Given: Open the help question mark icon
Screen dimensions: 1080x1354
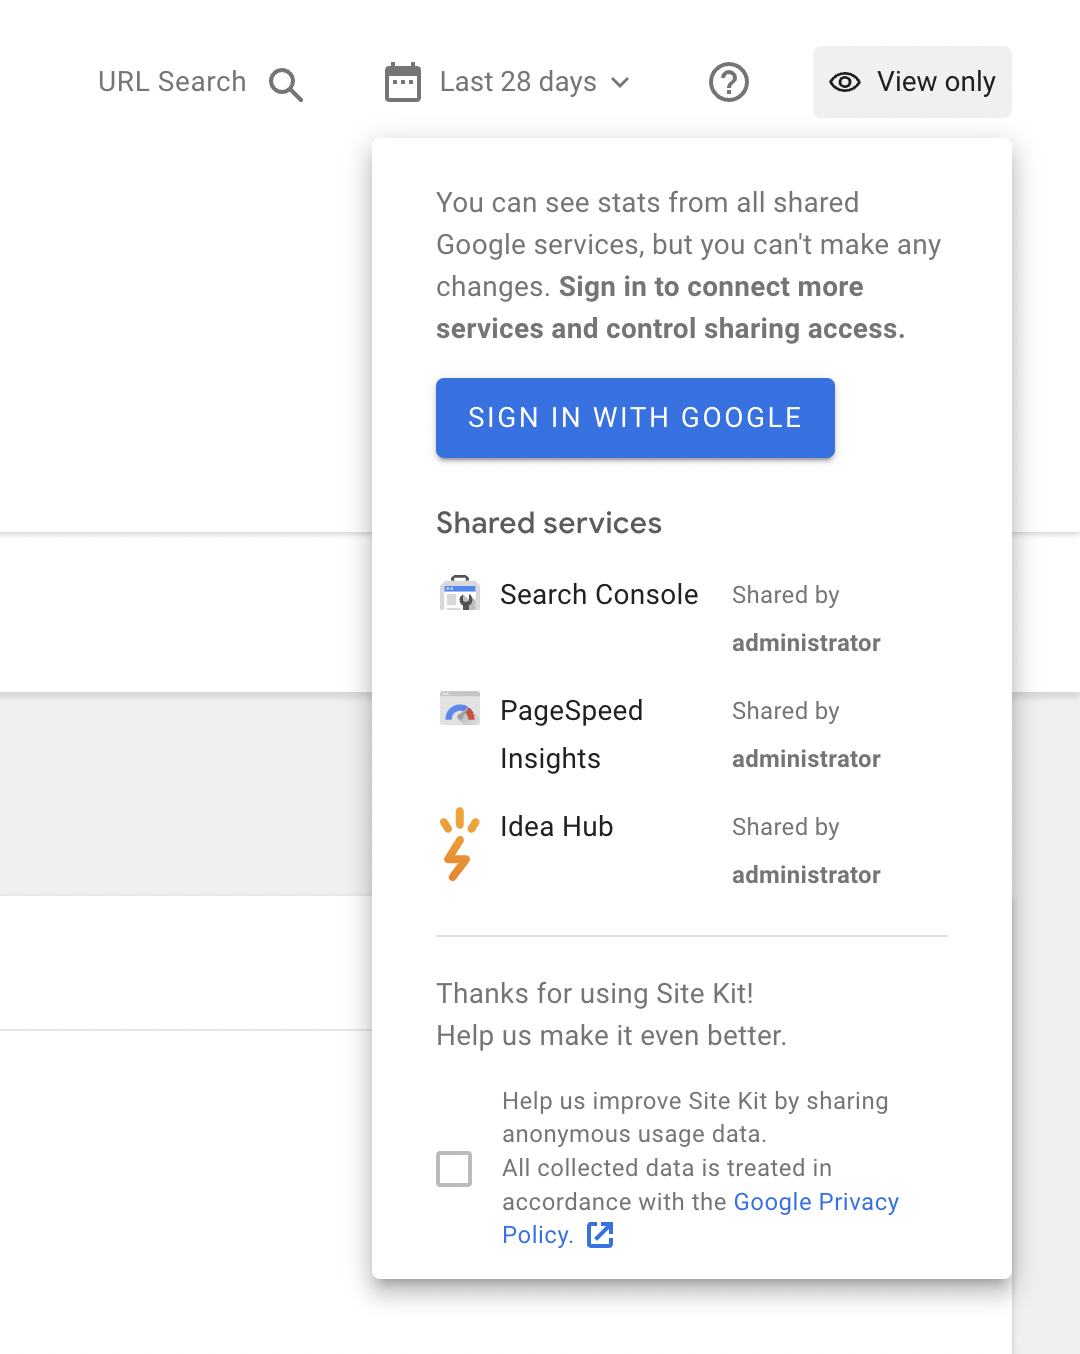Looking at the screenshot, I should [x=729, y=82].
